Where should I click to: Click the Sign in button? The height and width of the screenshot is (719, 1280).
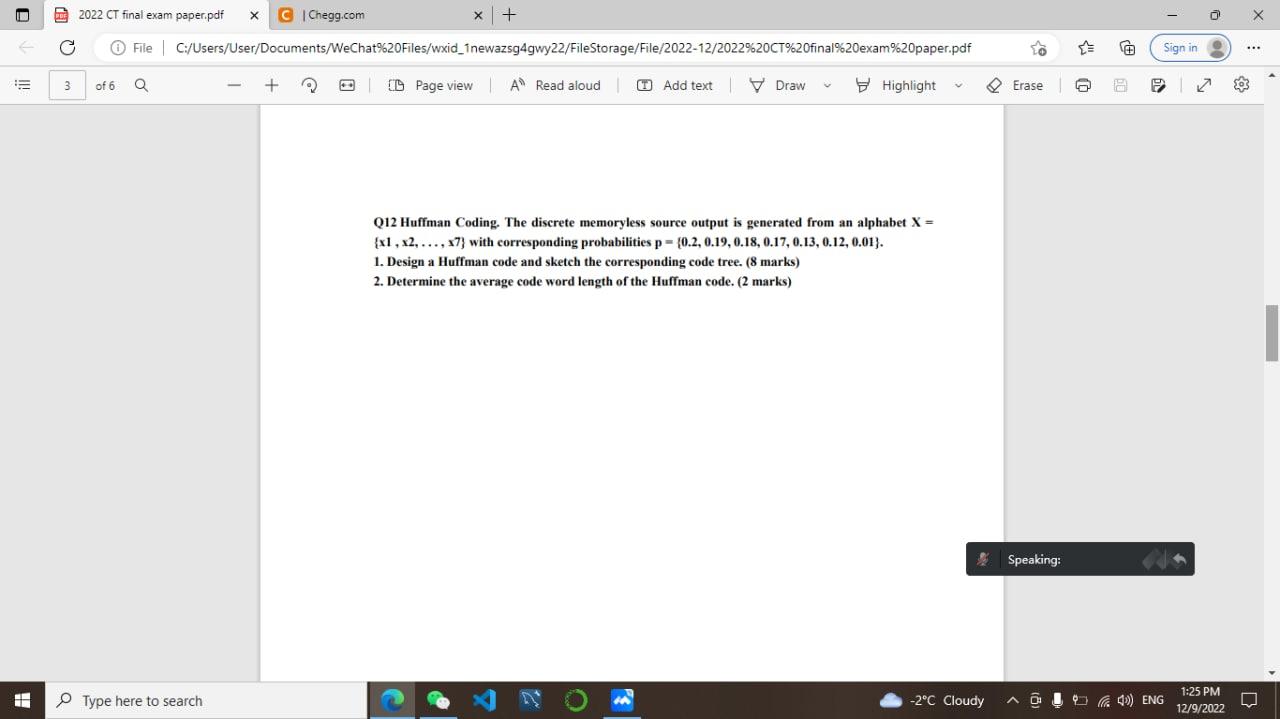[1190, 47]
